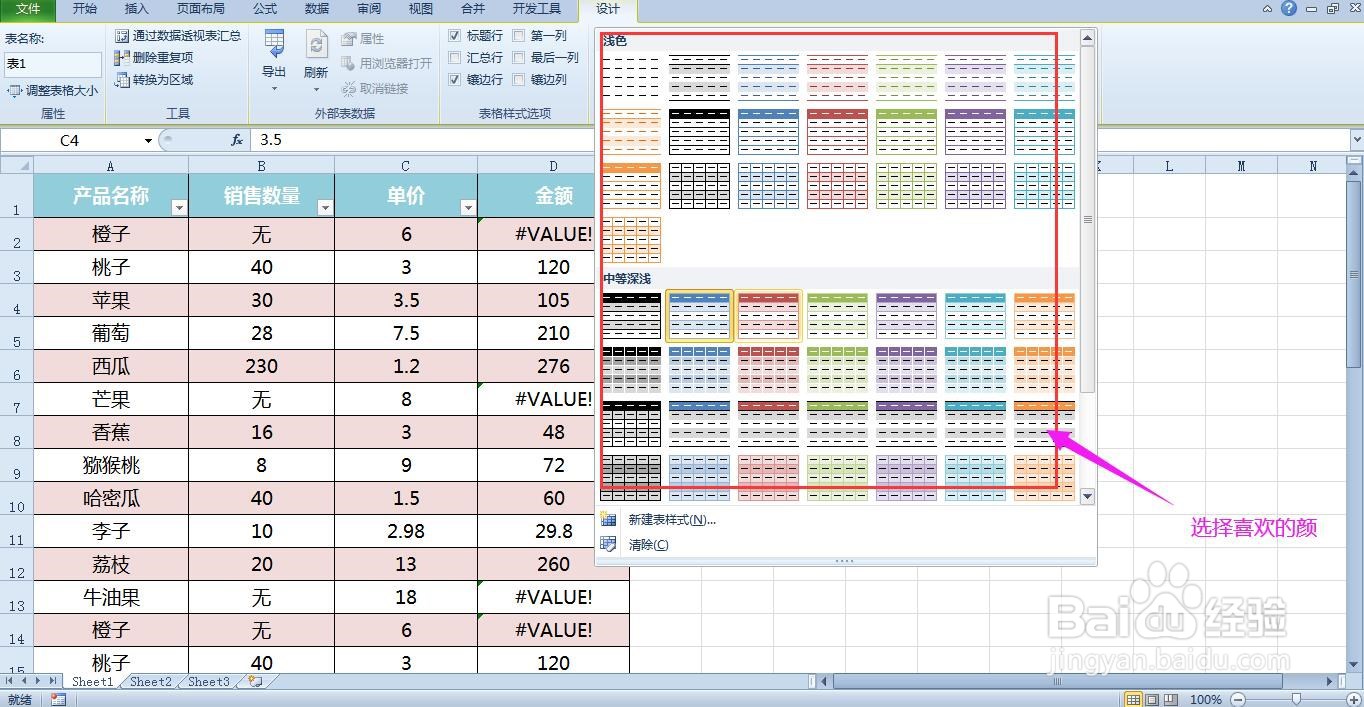Viewport: 1364px width, 707px height.
Task: Open the Sheet3 worksheet tab
Action: (209, 681)
